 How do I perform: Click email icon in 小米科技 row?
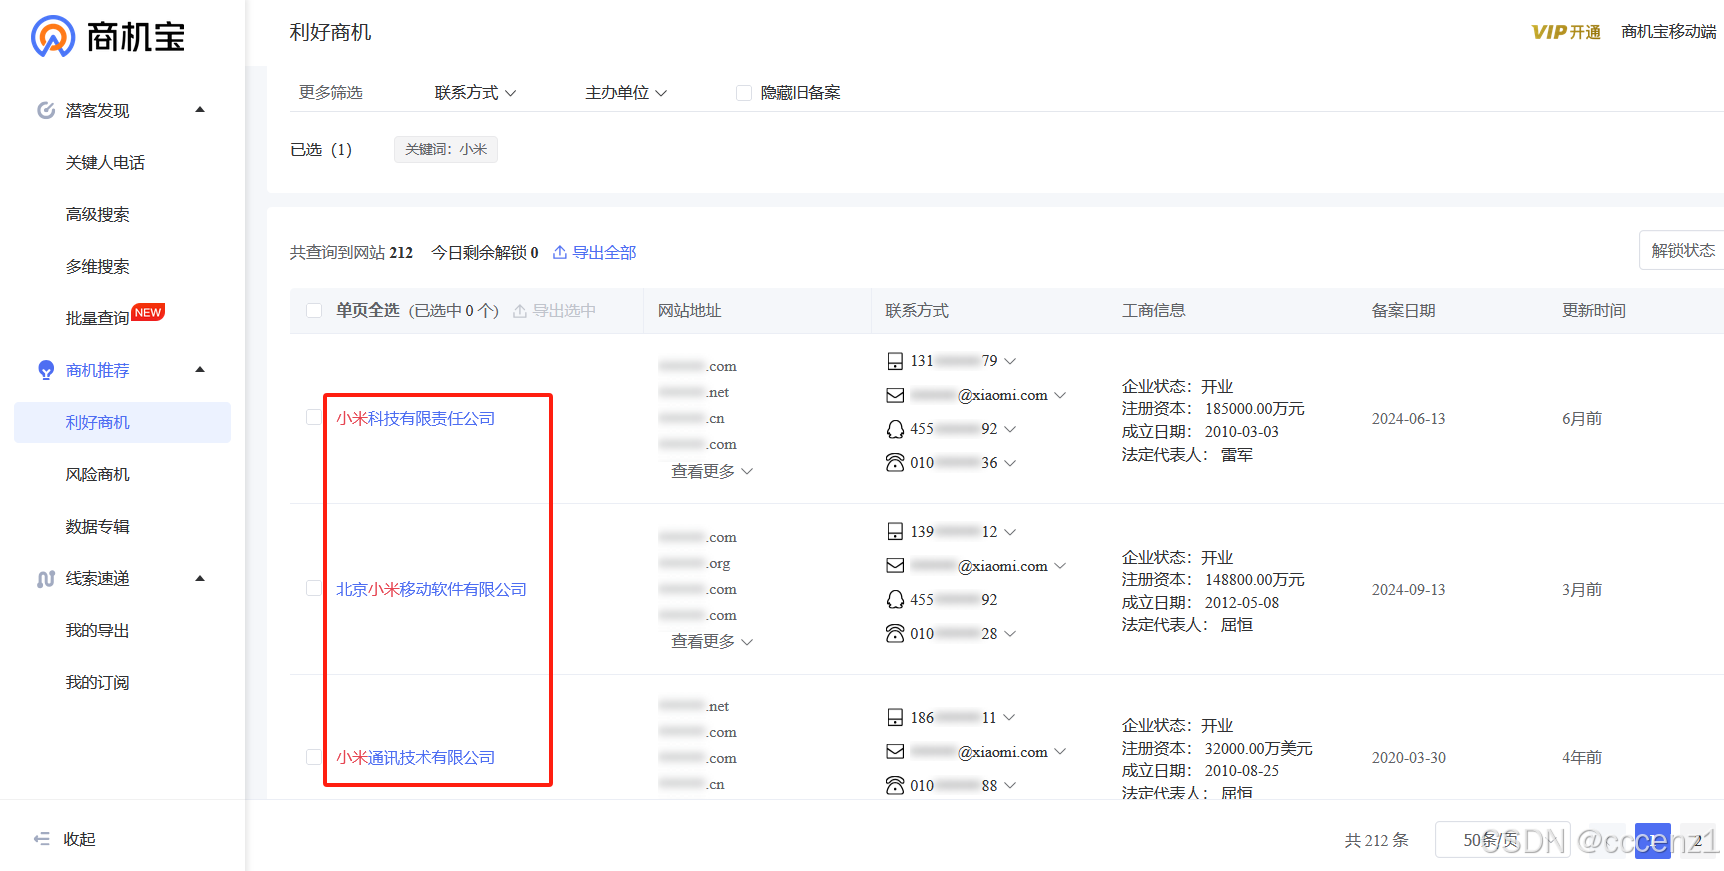click(895, 395)
